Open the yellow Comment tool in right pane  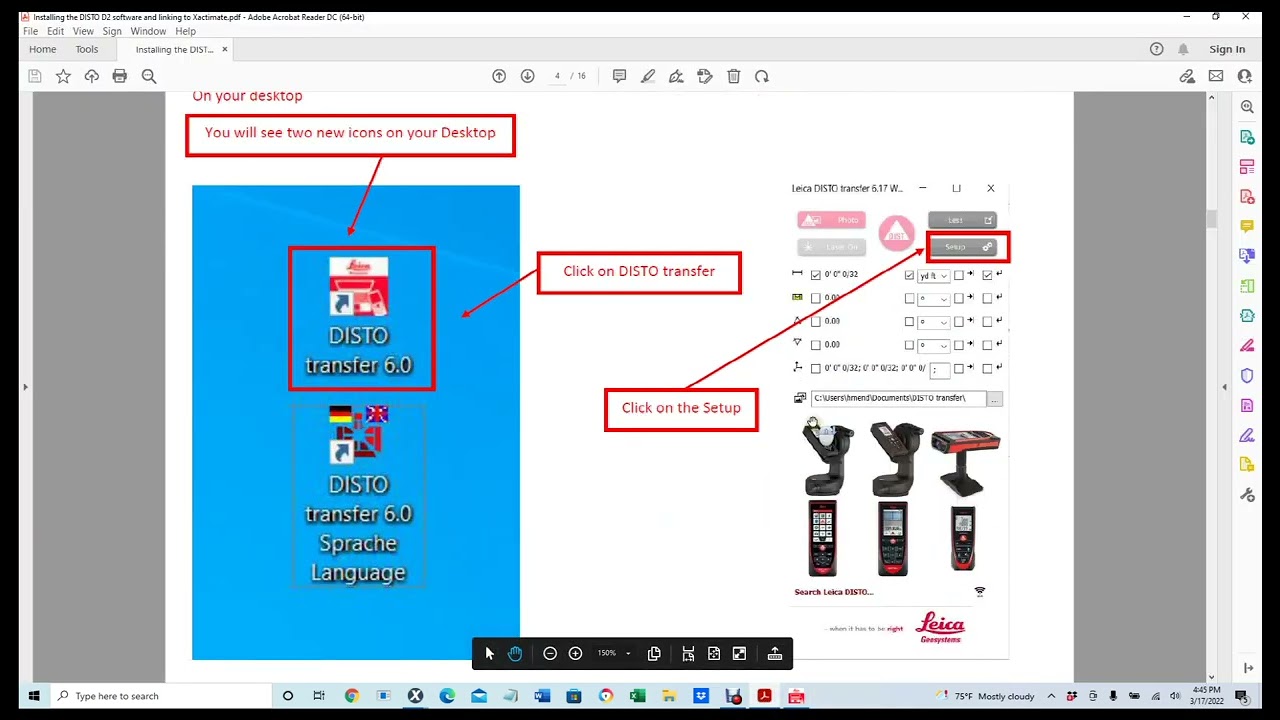point(1247,226)
